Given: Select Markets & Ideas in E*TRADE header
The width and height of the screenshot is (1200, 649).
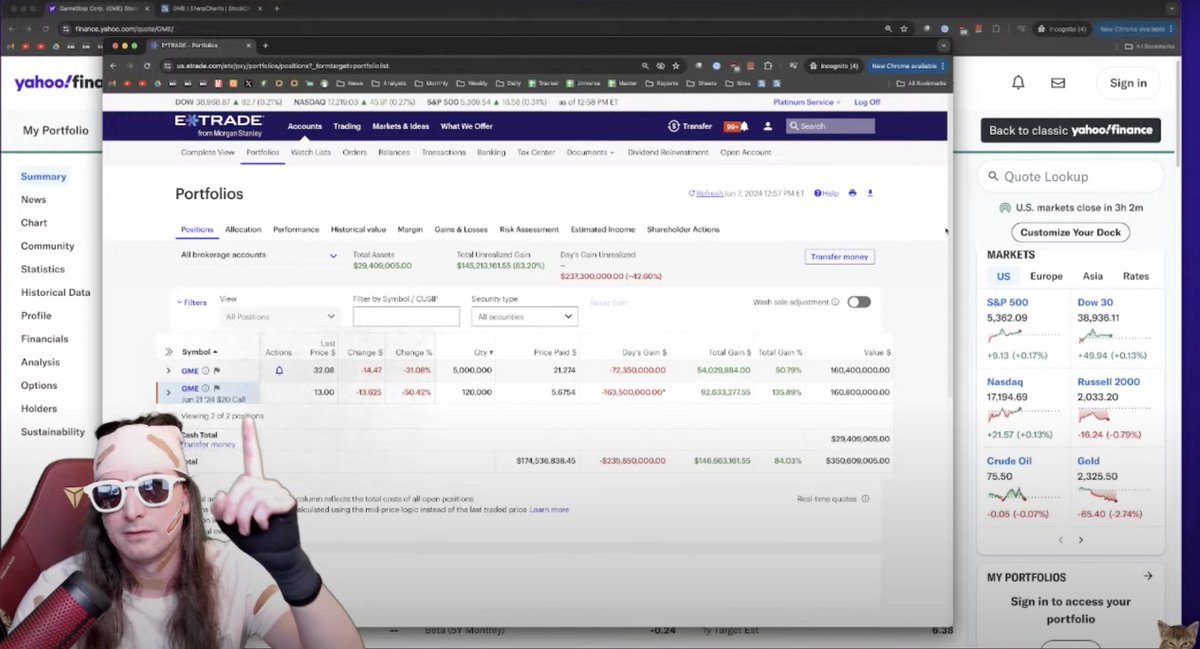Looking at the screenshot, I should (x=401, y=126).
